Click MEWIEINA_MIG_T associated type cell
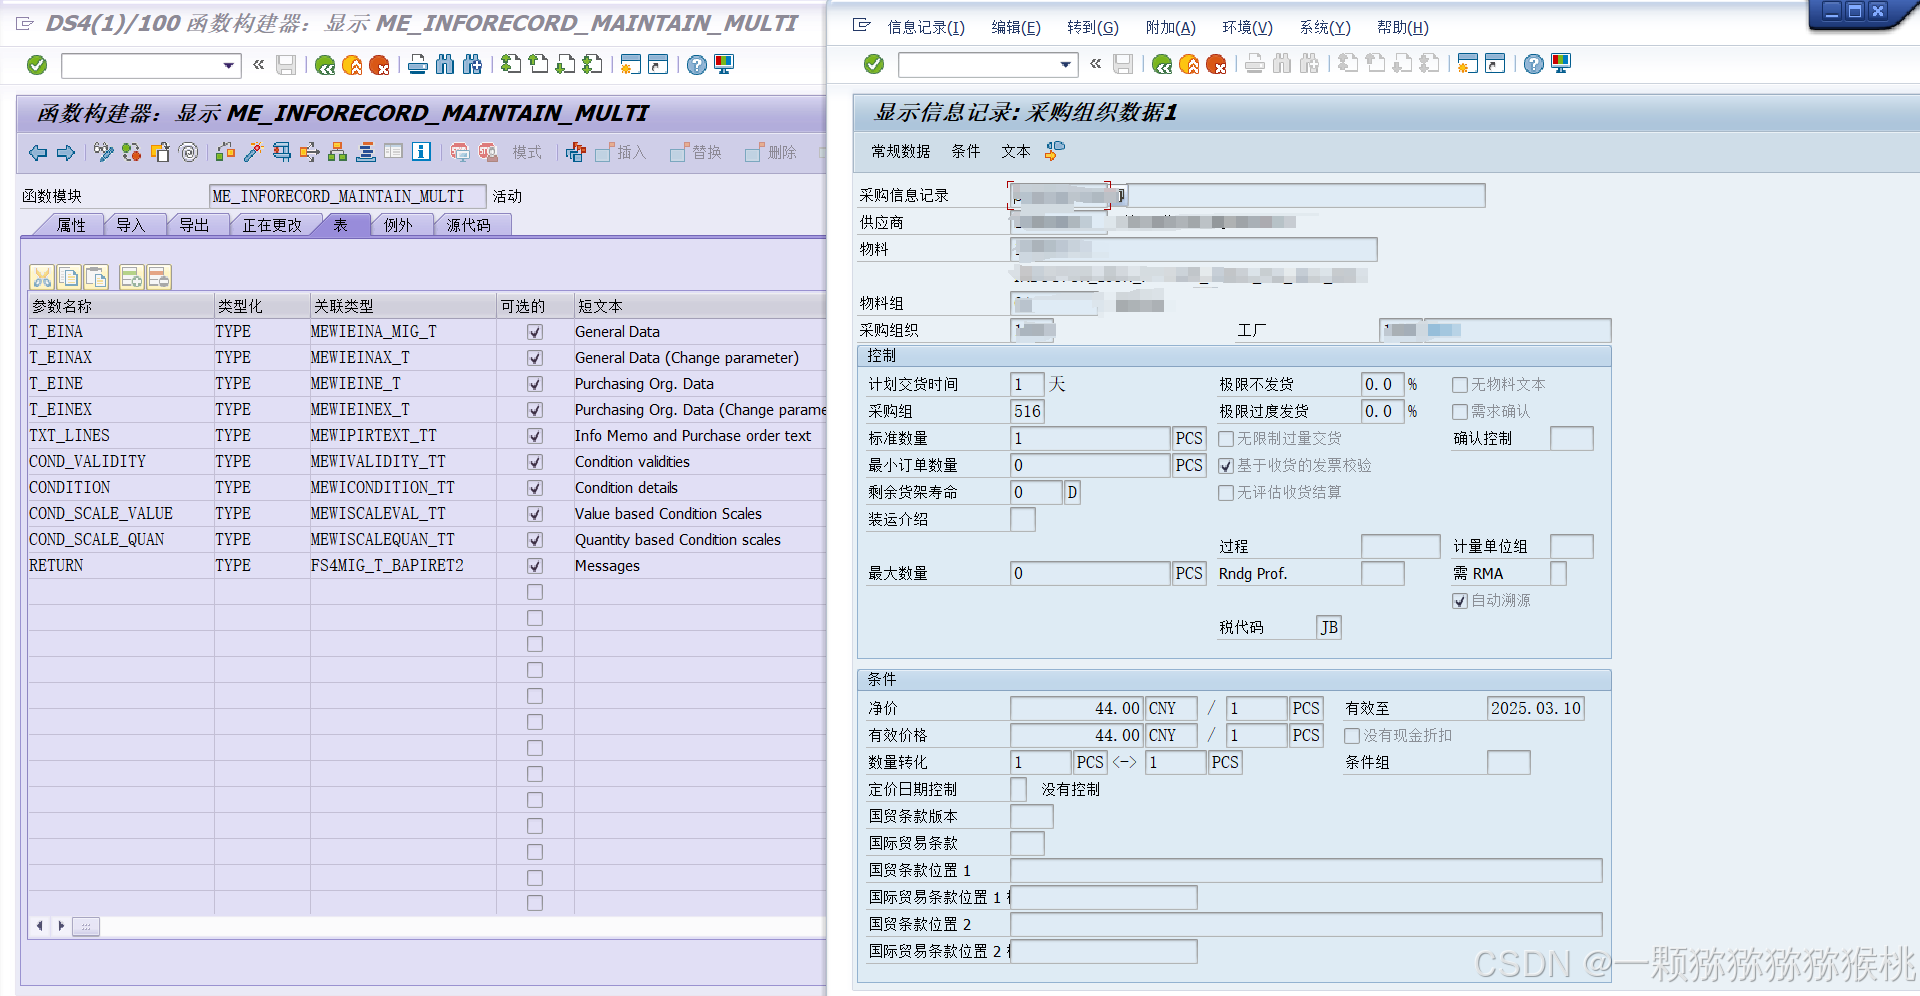This screenshot has width=1920, height=996. 403,332
